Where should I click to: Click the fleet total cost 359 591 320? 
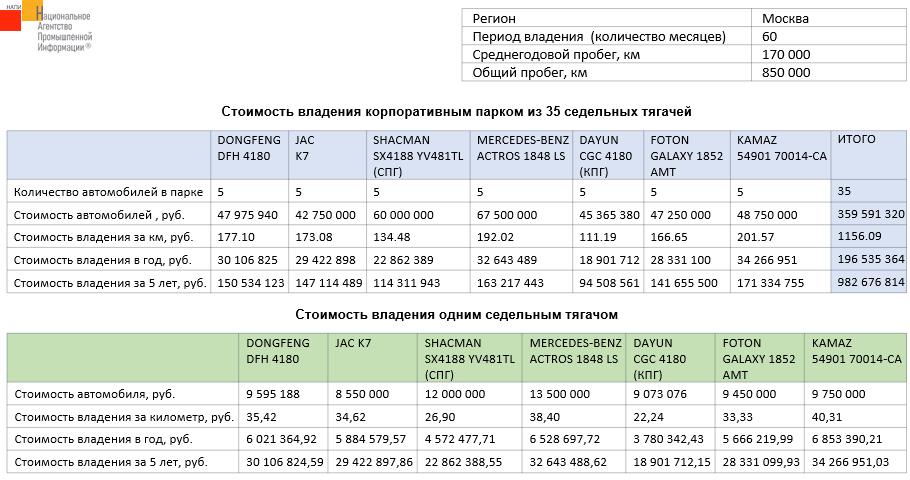[868, 214]
